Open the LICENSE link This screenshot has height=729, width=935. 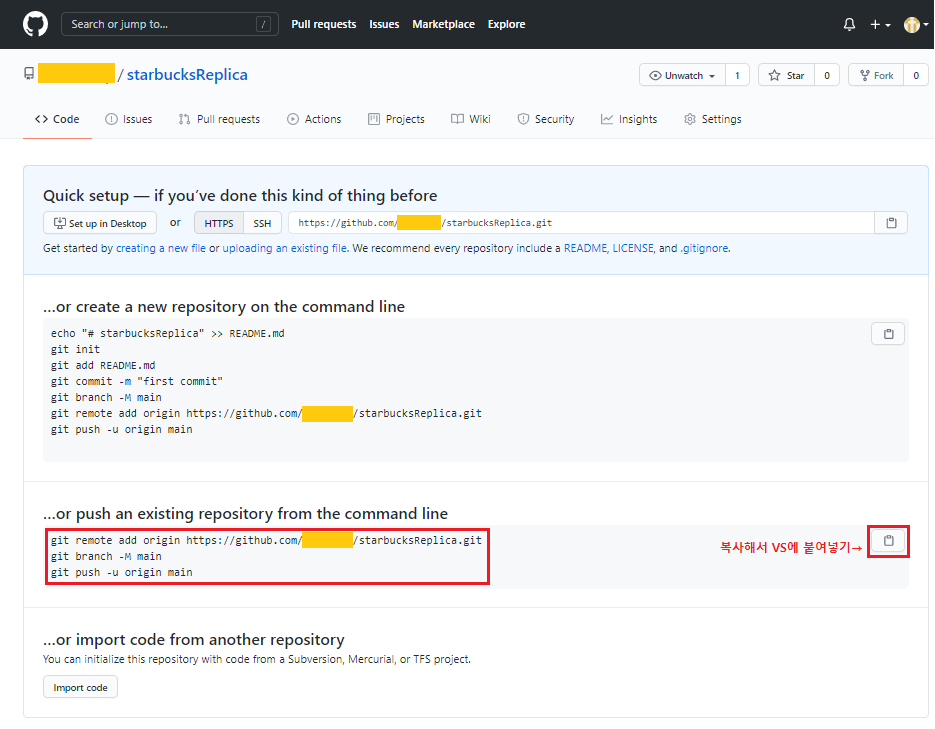tap(633, 248)
